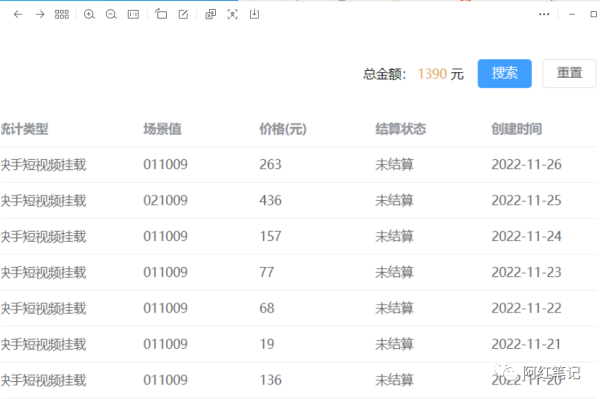Click 未结算 status in the 436 row
Image resolution: width=600 pixels, height=399 pixels.
pos(394,201)
